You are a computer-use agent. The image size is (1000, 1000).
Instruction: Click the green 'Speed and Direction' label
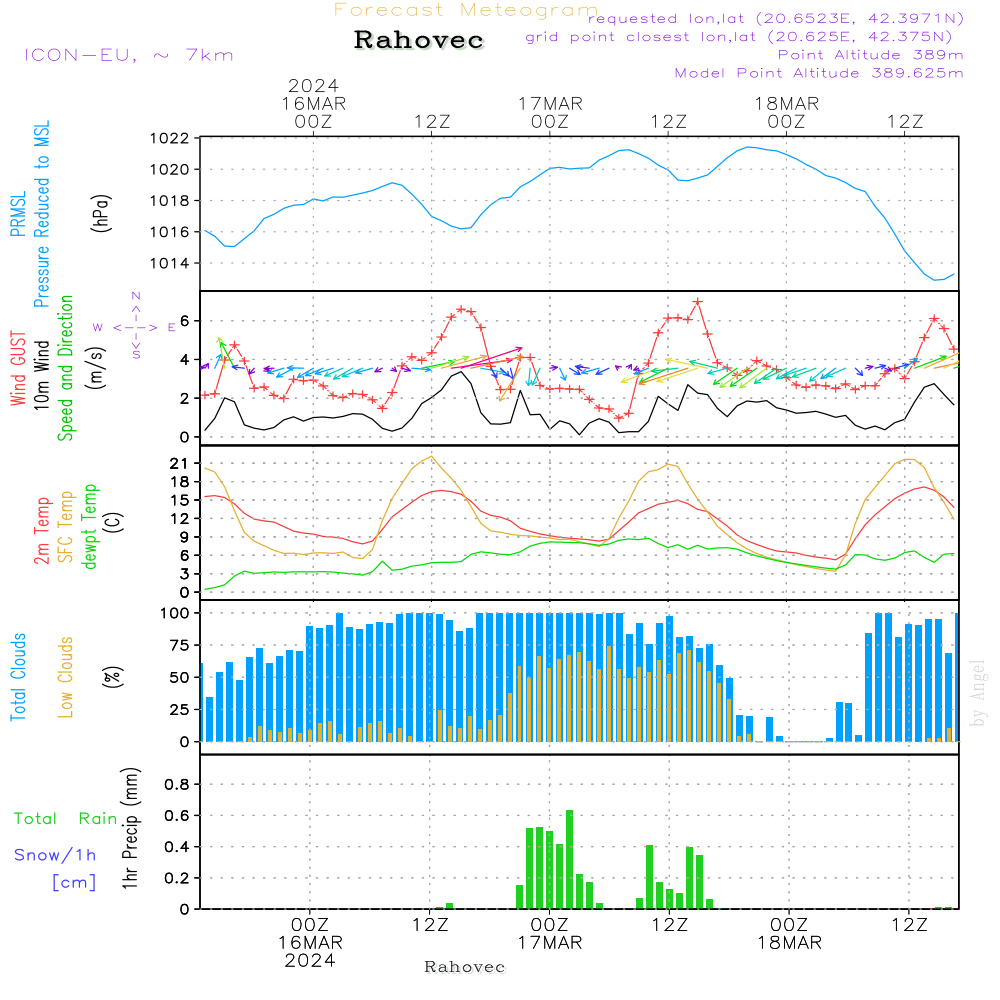point(66,368)
